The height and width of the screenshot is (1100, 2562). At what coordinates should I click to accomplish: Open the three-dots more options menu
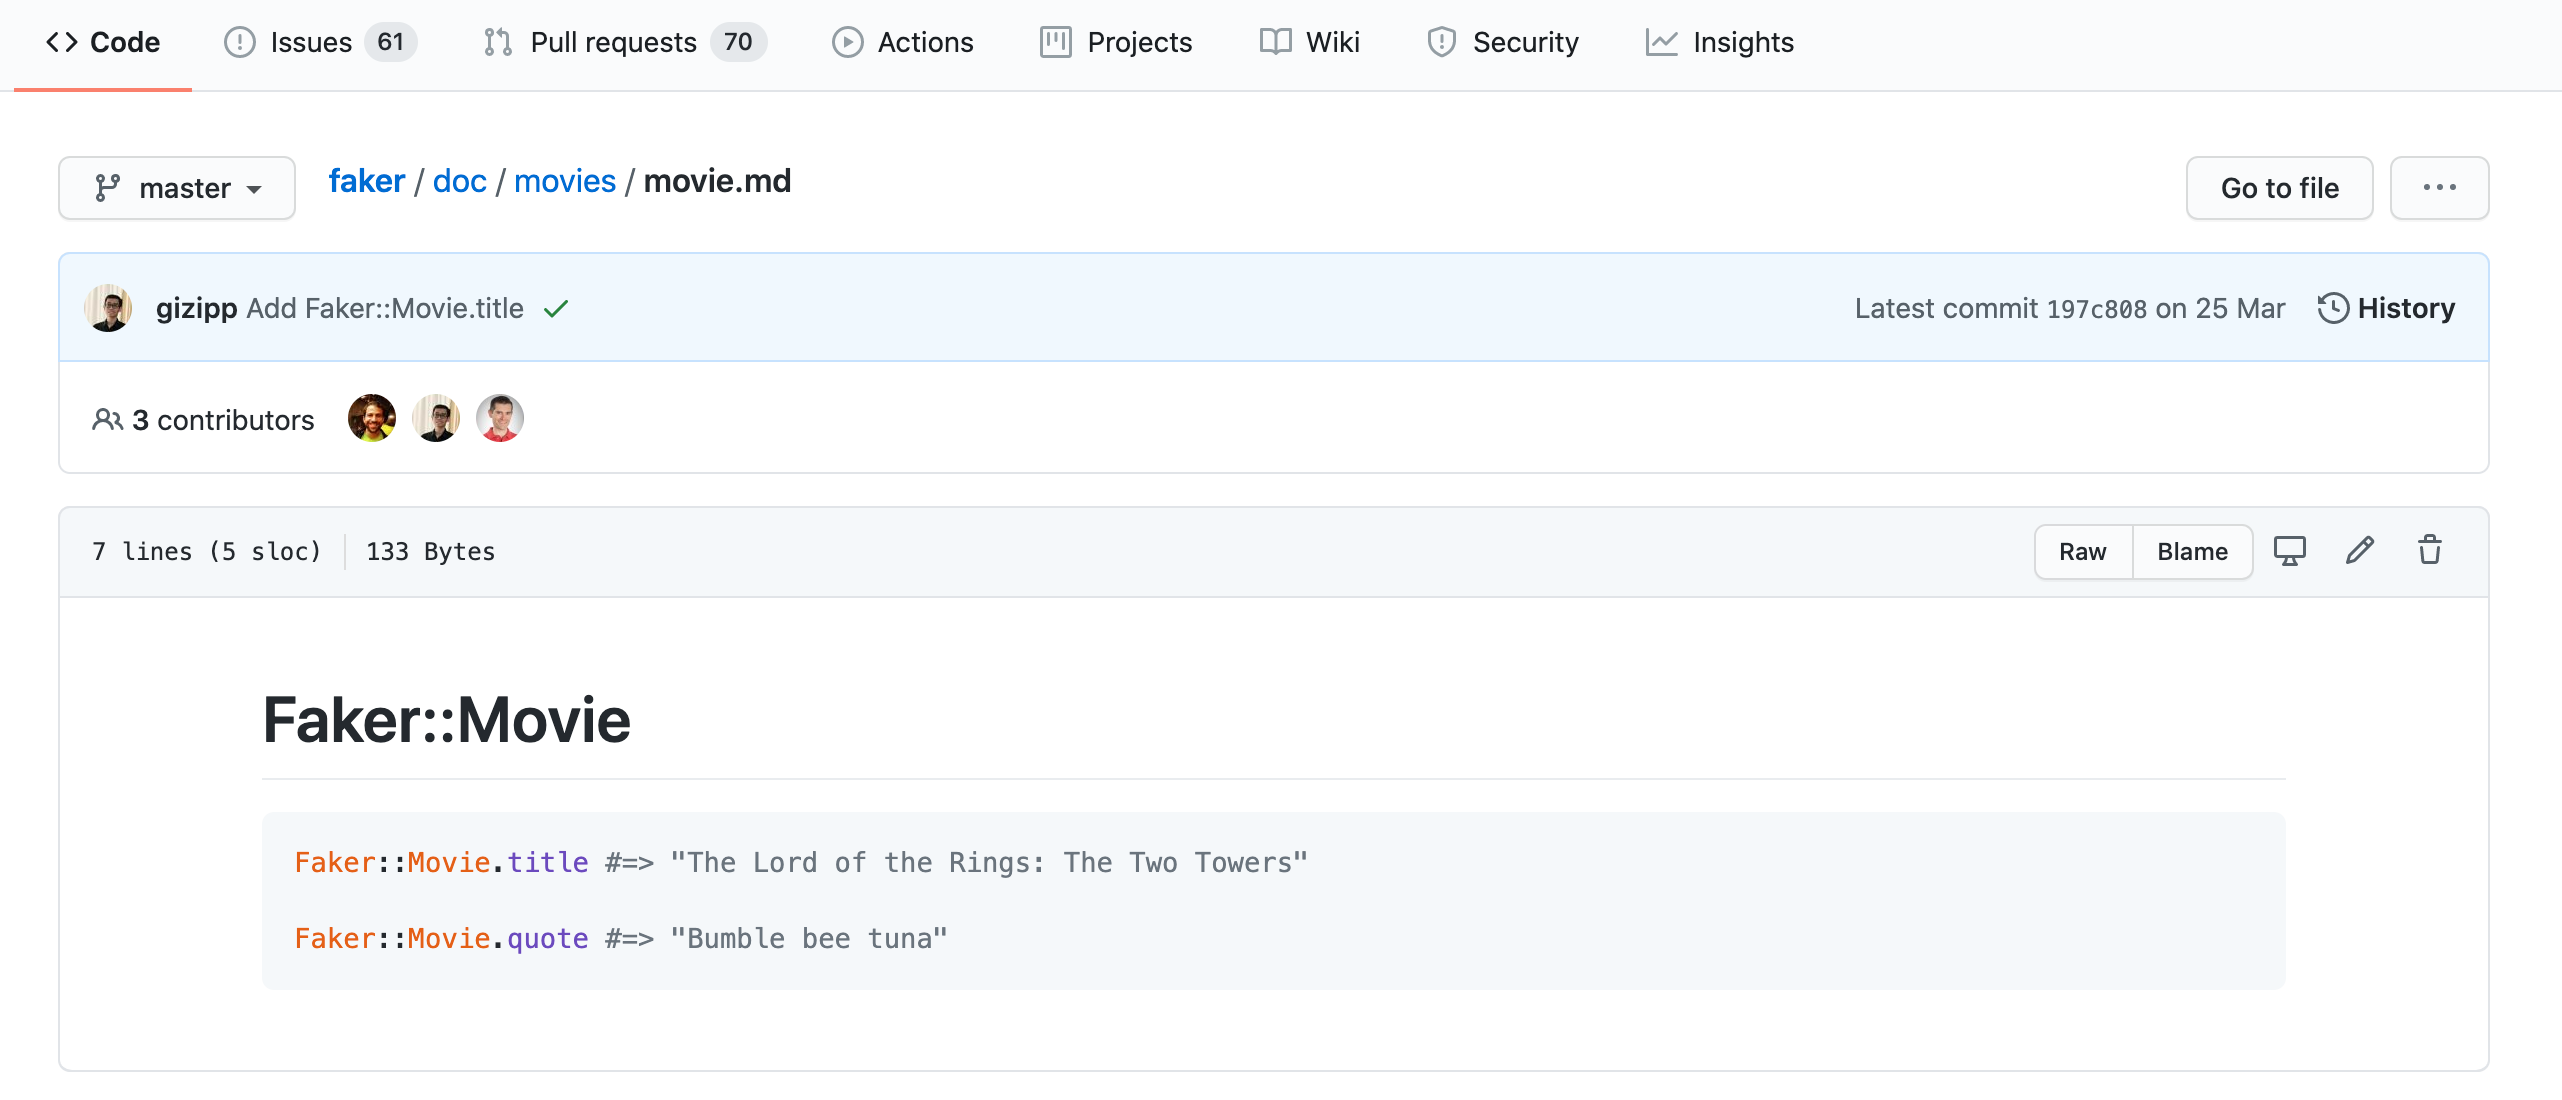tap(2439, 188)
